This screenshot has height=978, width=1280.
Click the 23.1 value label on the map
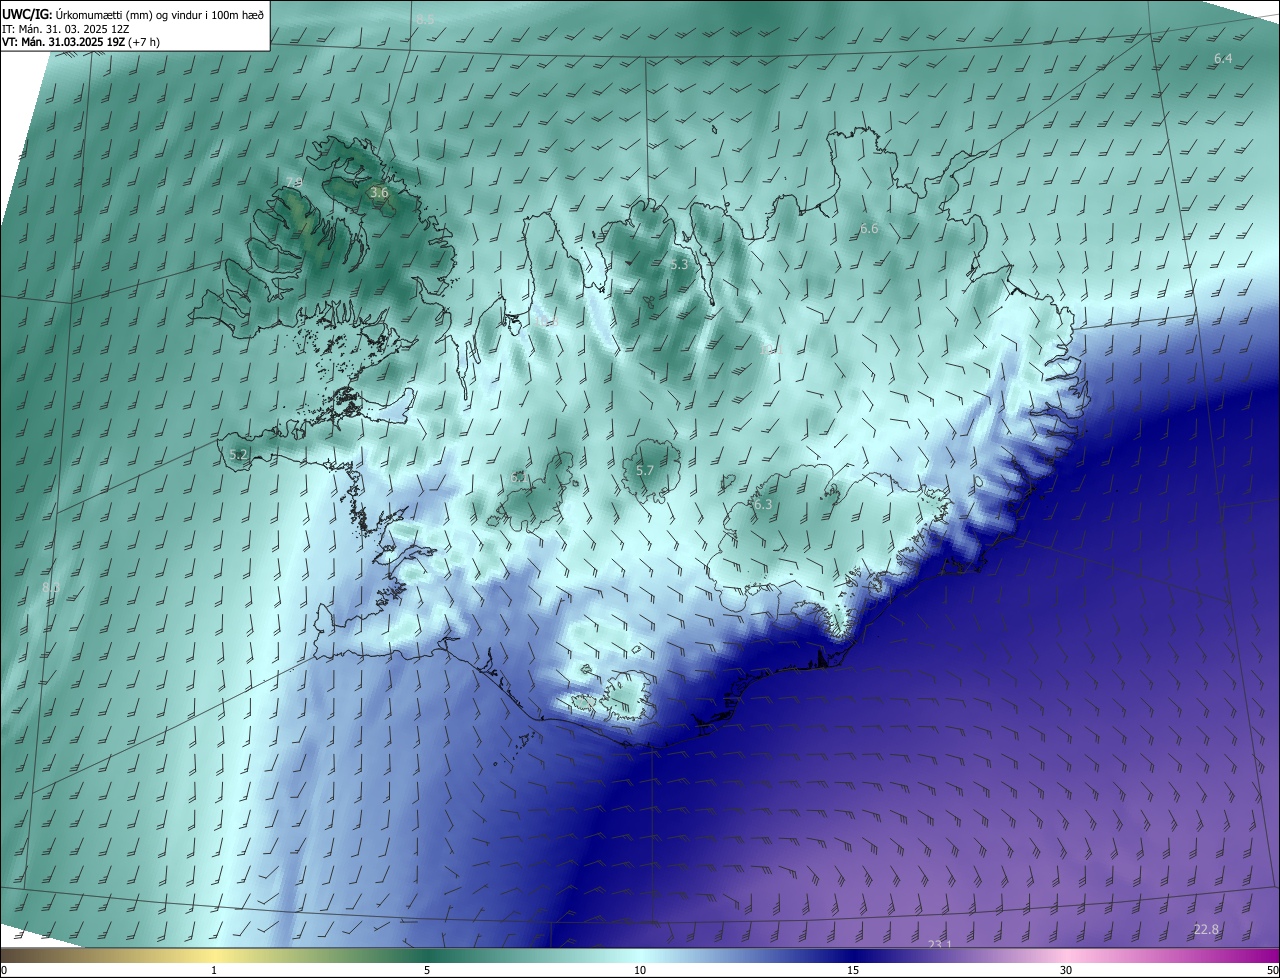coord(940,945)
